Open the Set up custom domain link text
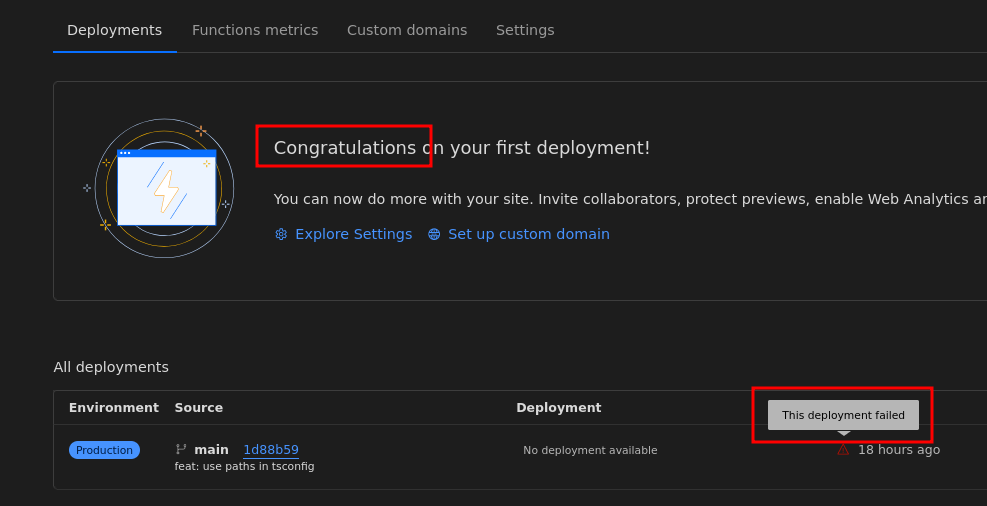The height and width of the screenshot is (506, 987). coord(528,234)
